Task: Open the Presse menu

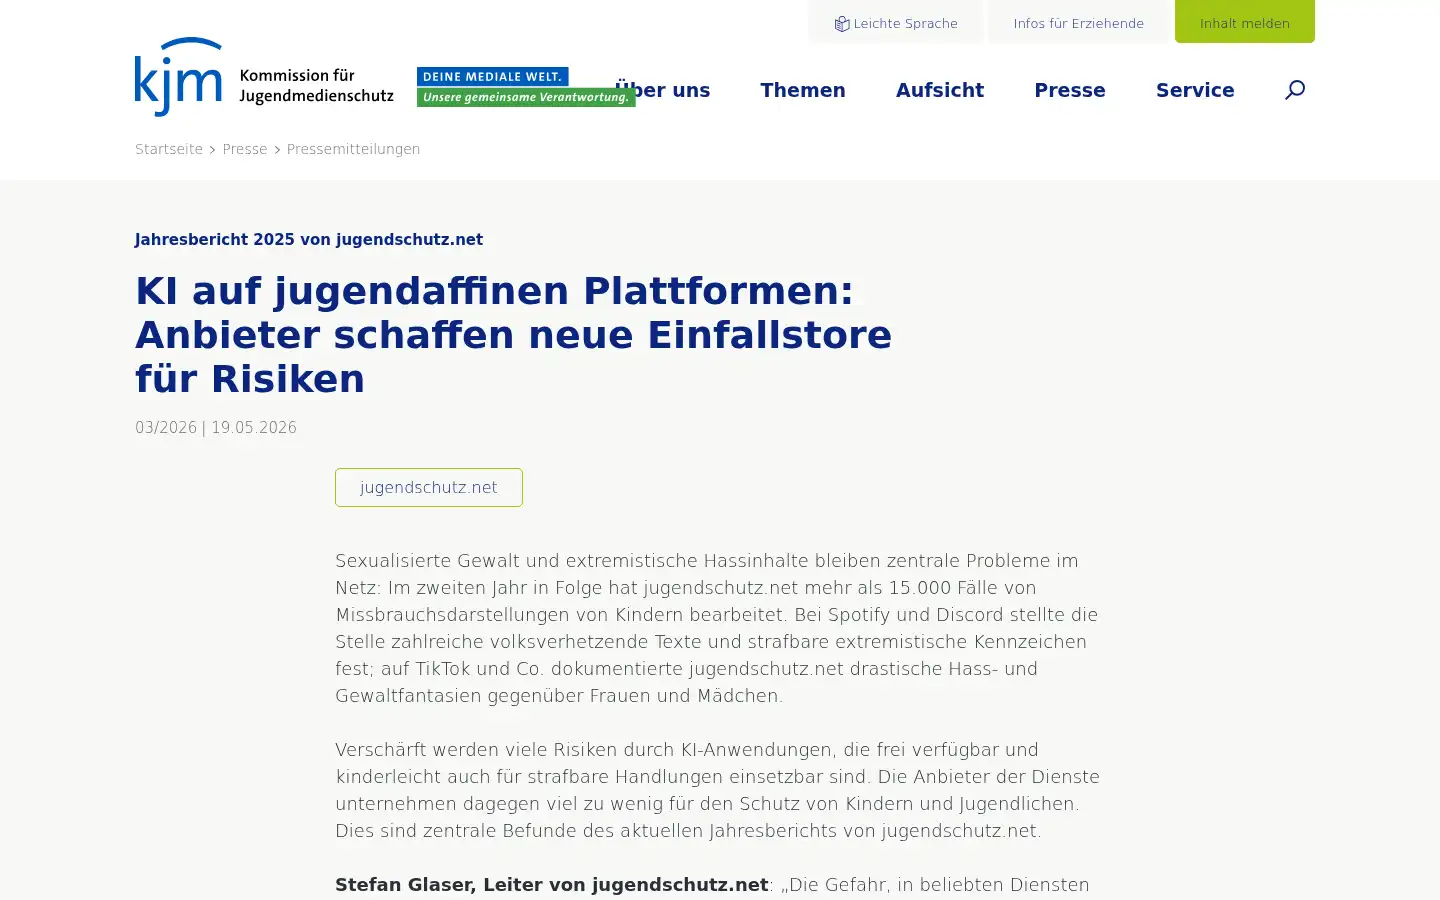Action: click(x=1070, y=90)
